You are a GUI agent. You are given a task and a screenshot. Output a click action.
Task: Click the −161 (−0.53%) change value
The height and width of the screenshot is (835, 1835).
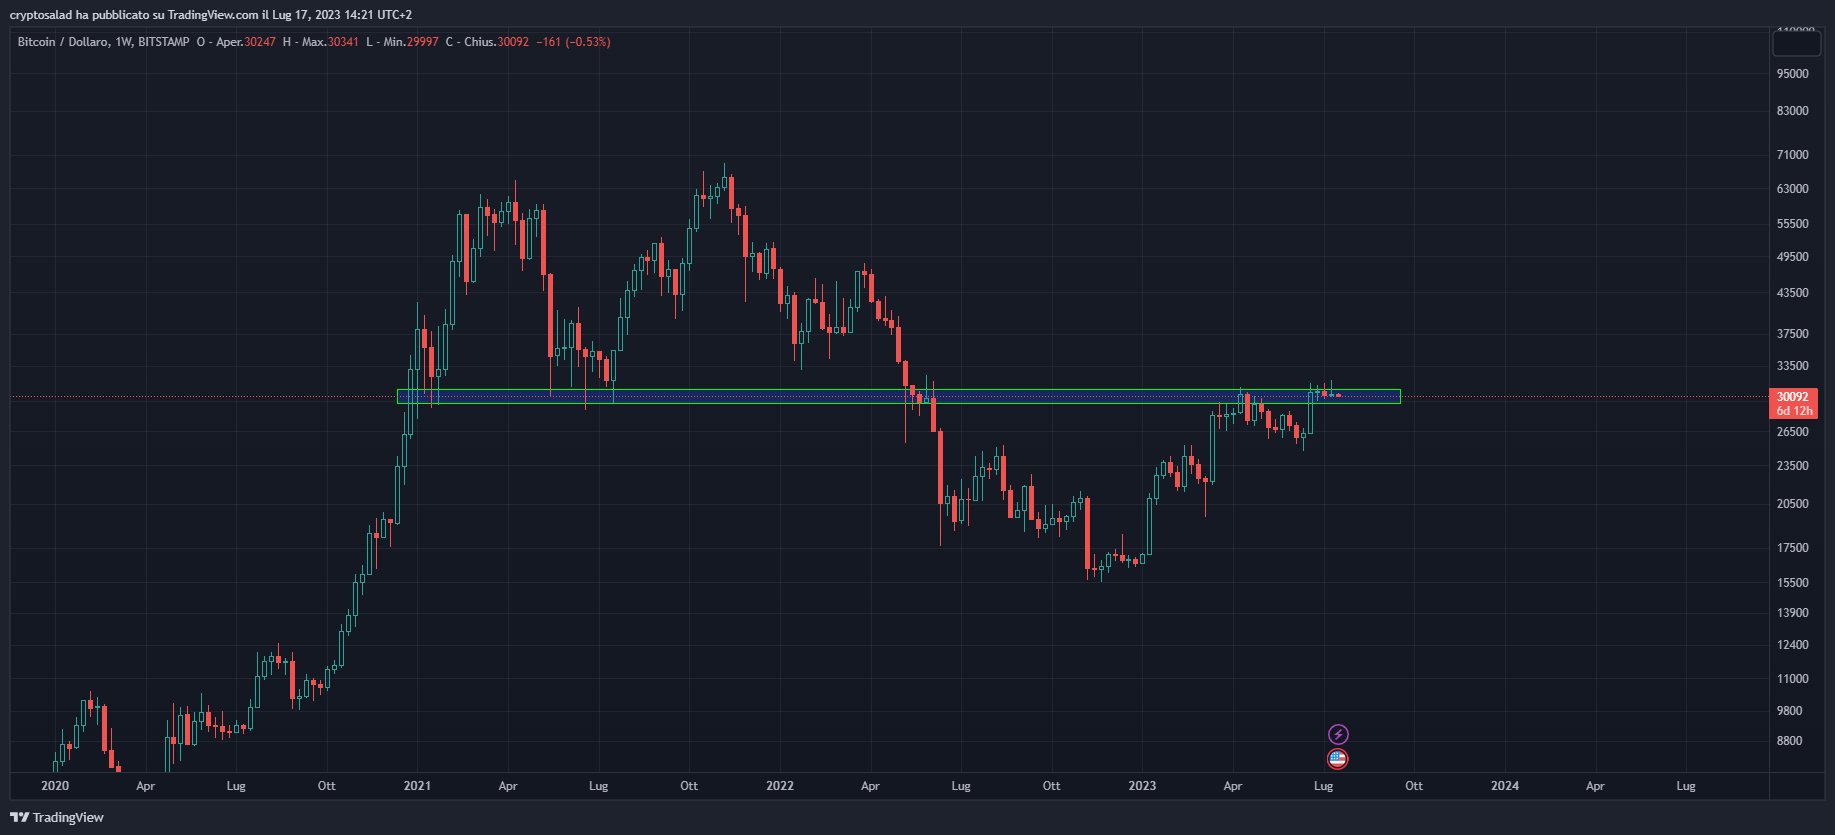573,42
